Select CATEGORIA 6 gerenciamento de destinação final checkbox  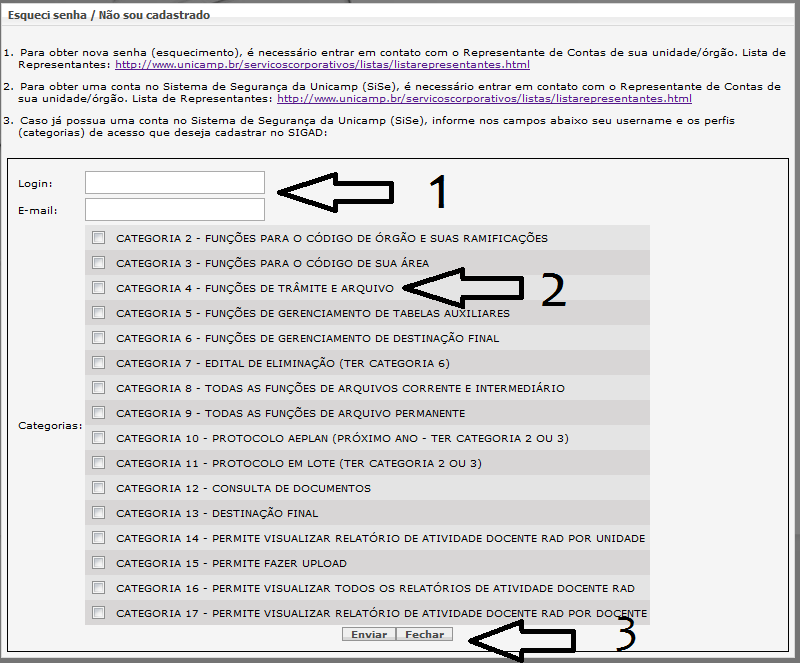coord(98,338)
